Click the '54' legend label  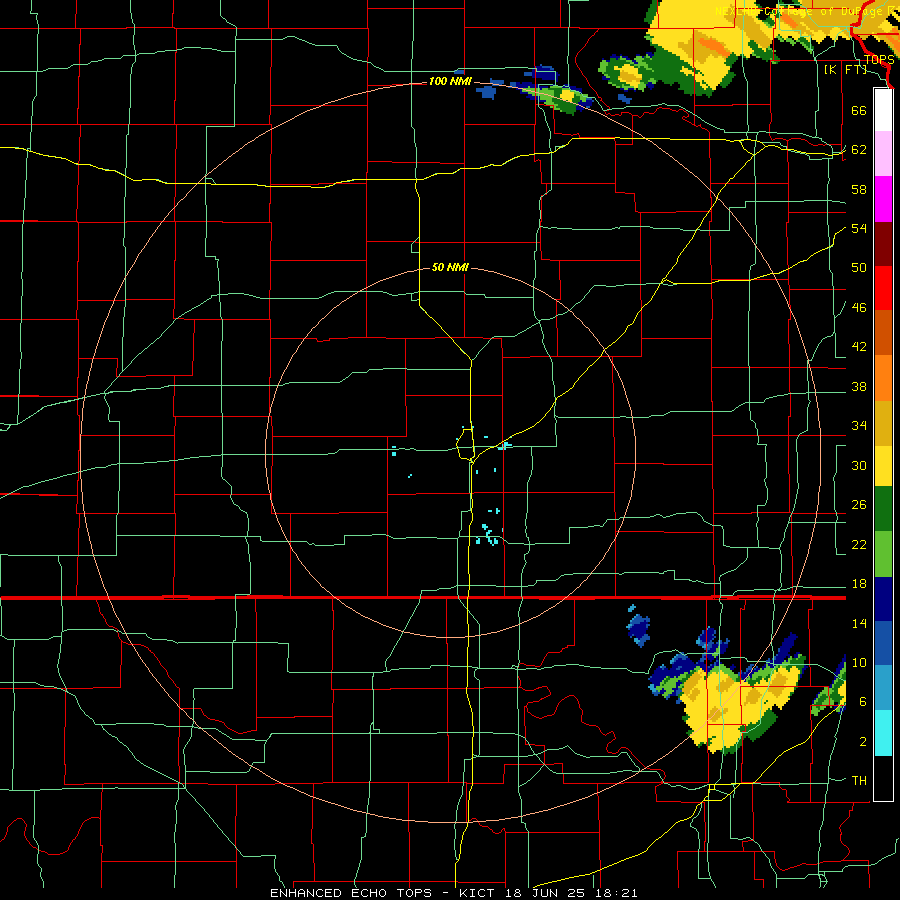click(859, 228)
